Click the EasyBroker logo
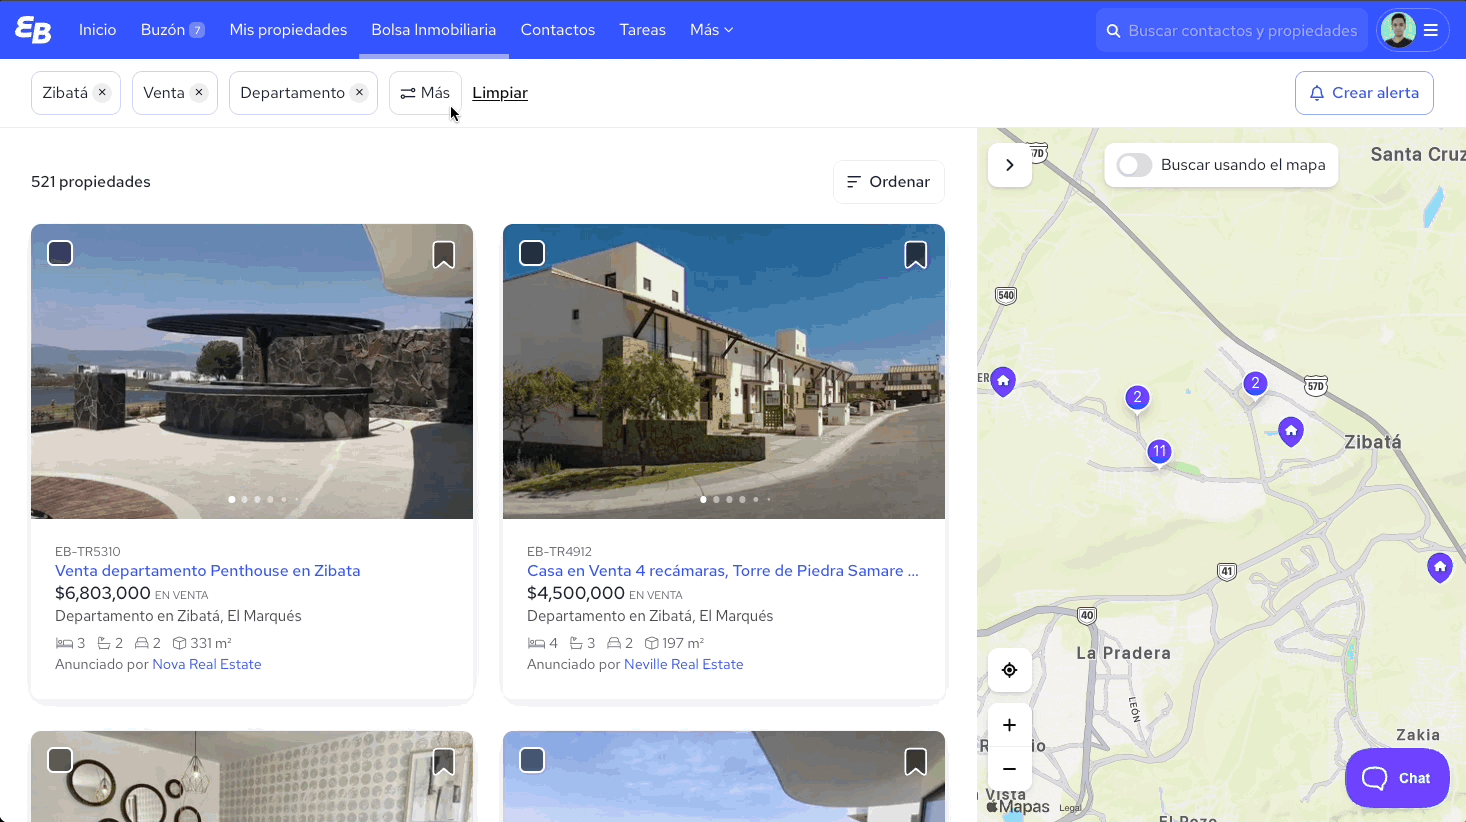 [33, 30]
